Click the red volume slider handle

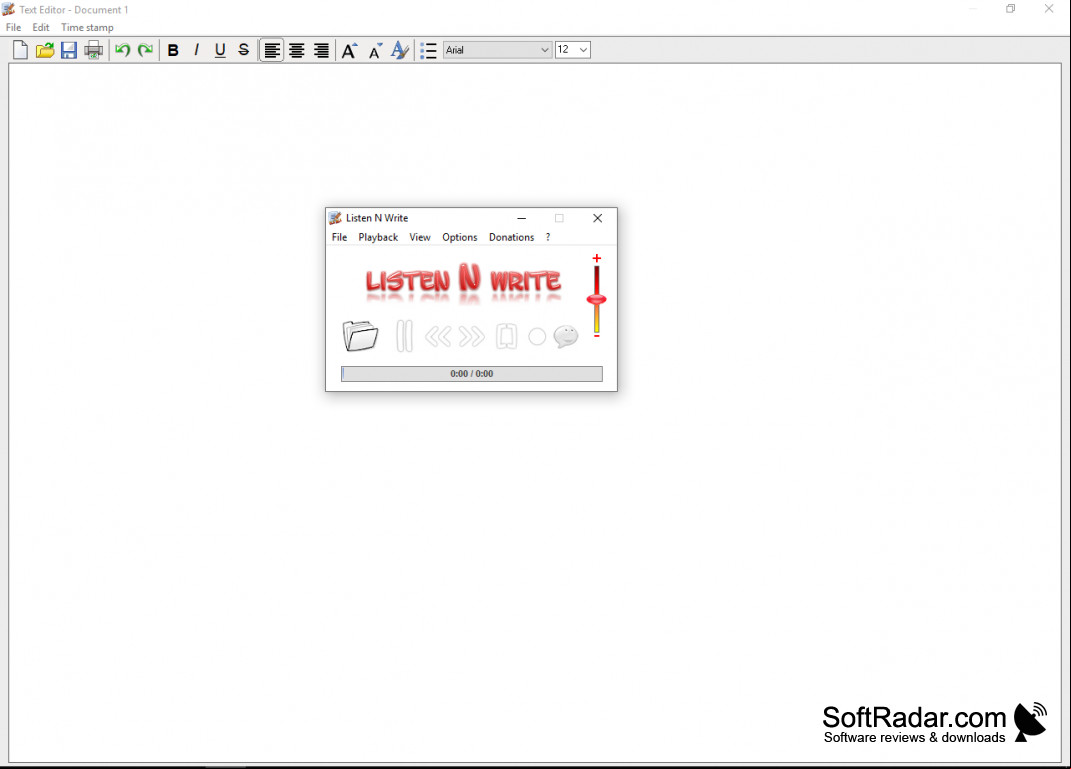[x=596, y=299]
